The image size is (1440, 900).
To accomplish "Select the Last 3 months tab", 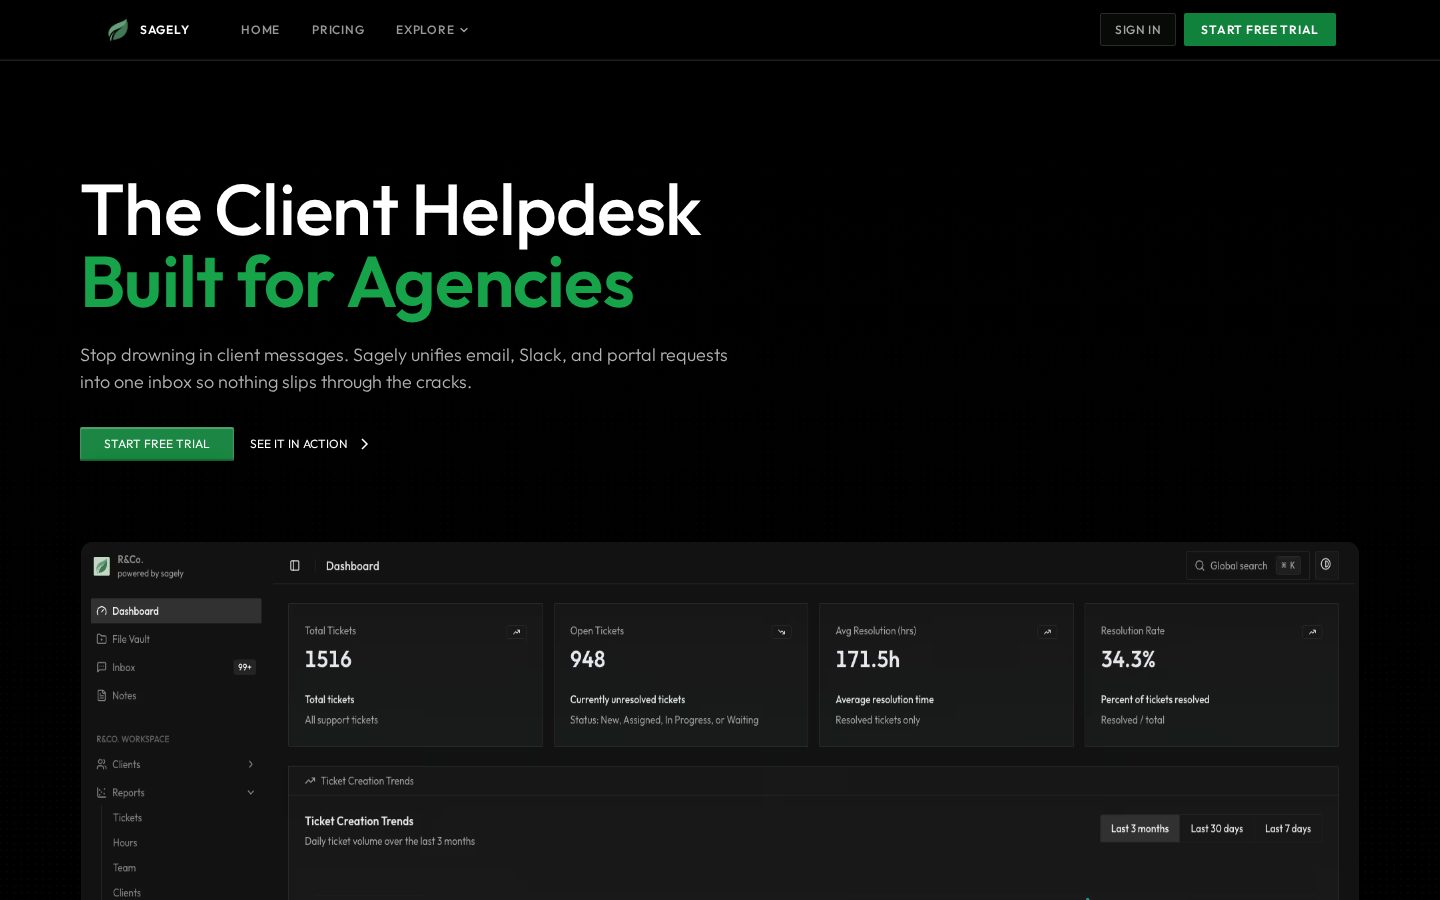I will [x=1140, y=829].
